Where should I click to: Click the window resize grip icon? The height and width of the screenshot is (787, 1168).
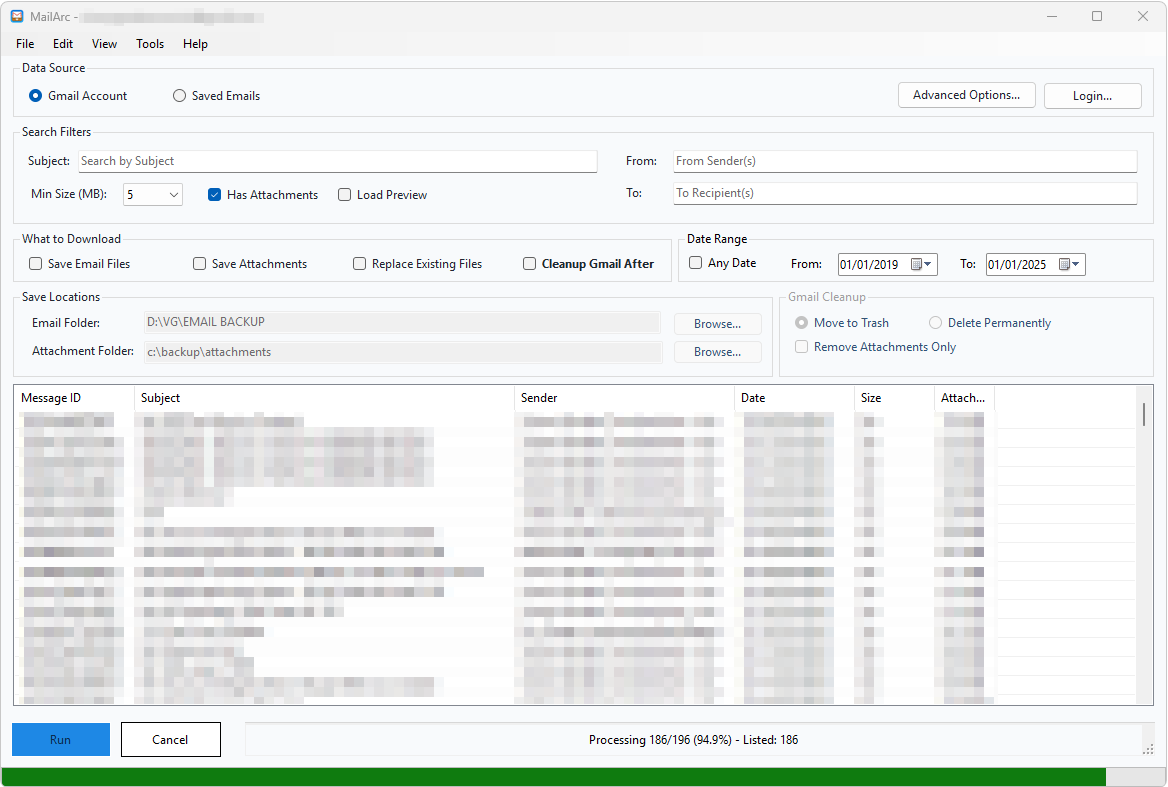tap(1148, 749)
